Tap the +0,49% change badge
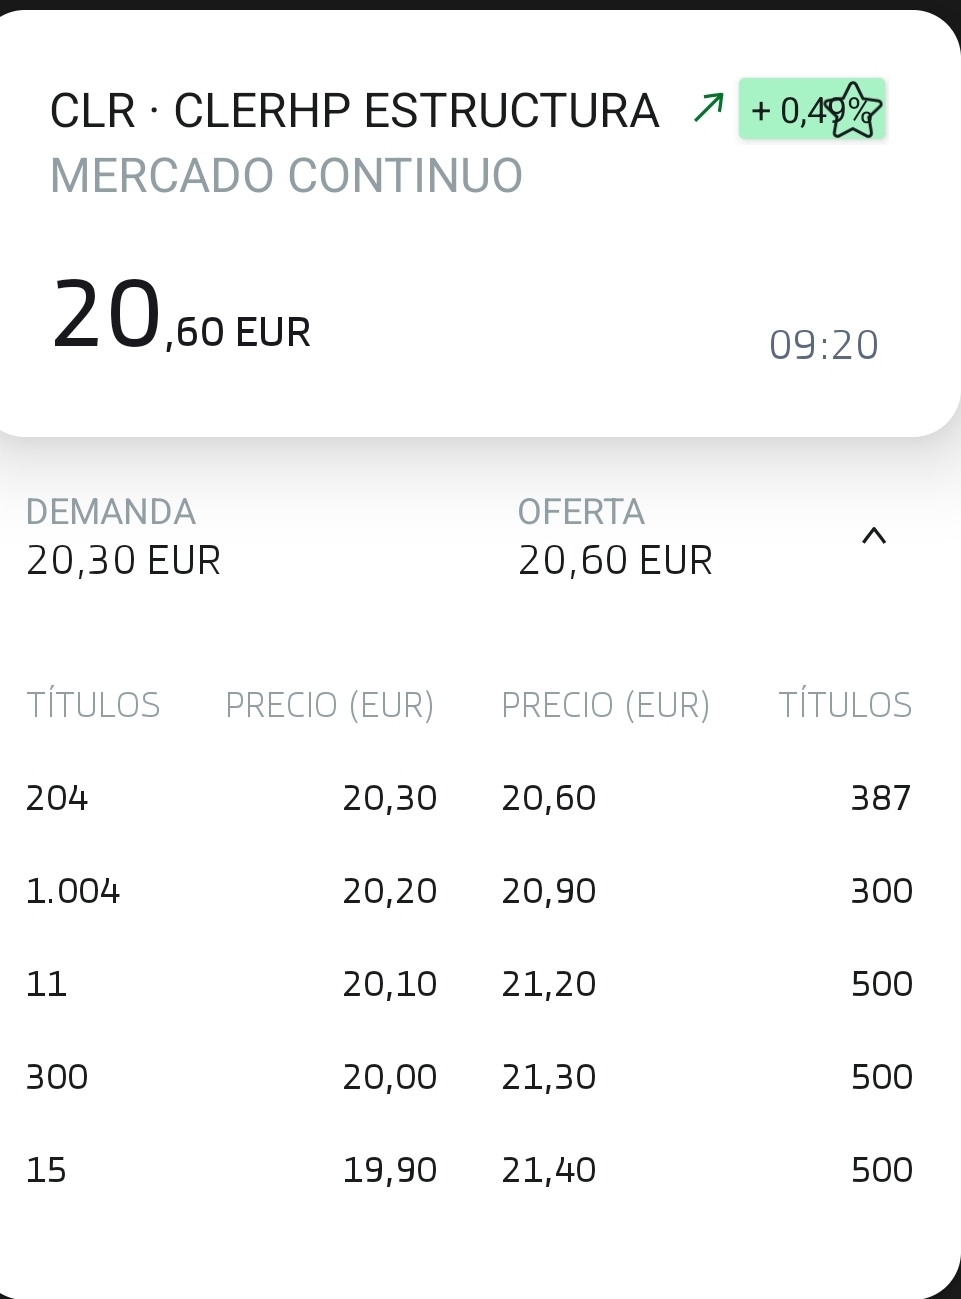 (x=812, y=109)
